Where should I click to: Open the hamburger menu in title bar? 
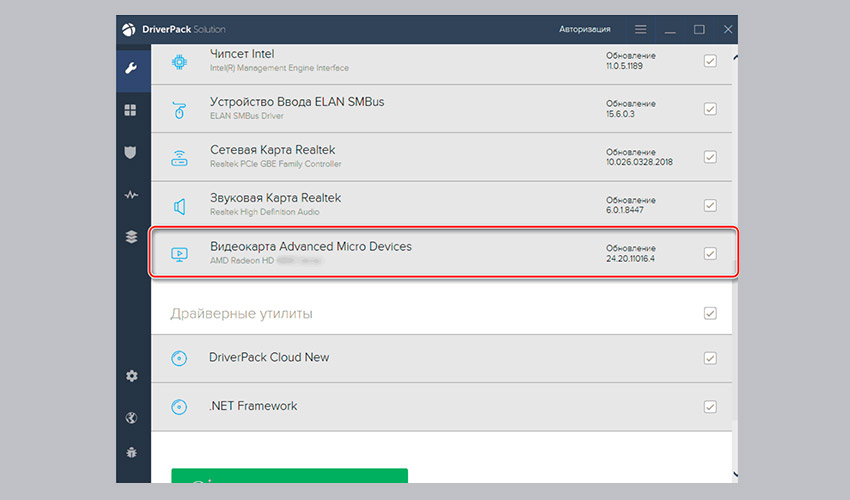[x=640, y=30]
